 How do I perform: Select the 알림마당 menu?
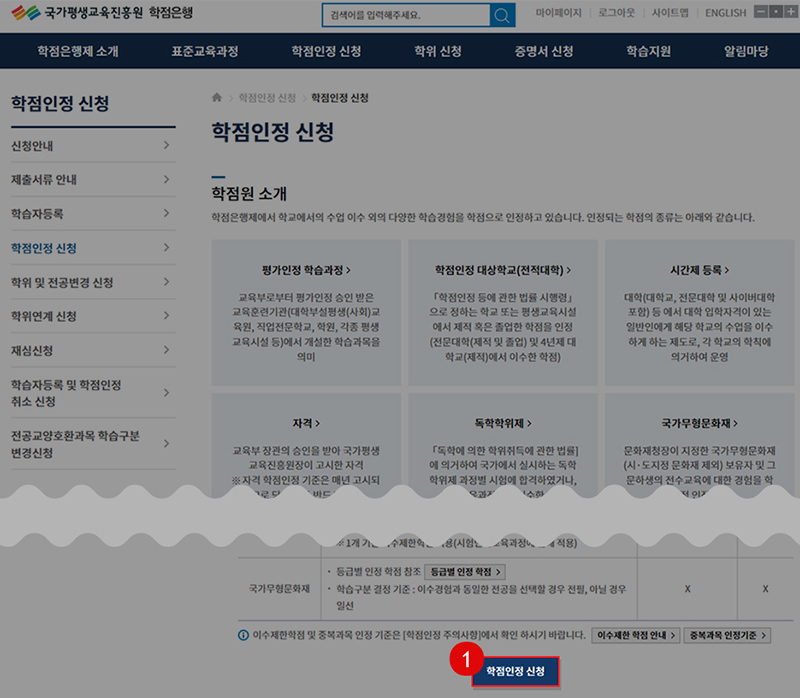click(746, 51)
